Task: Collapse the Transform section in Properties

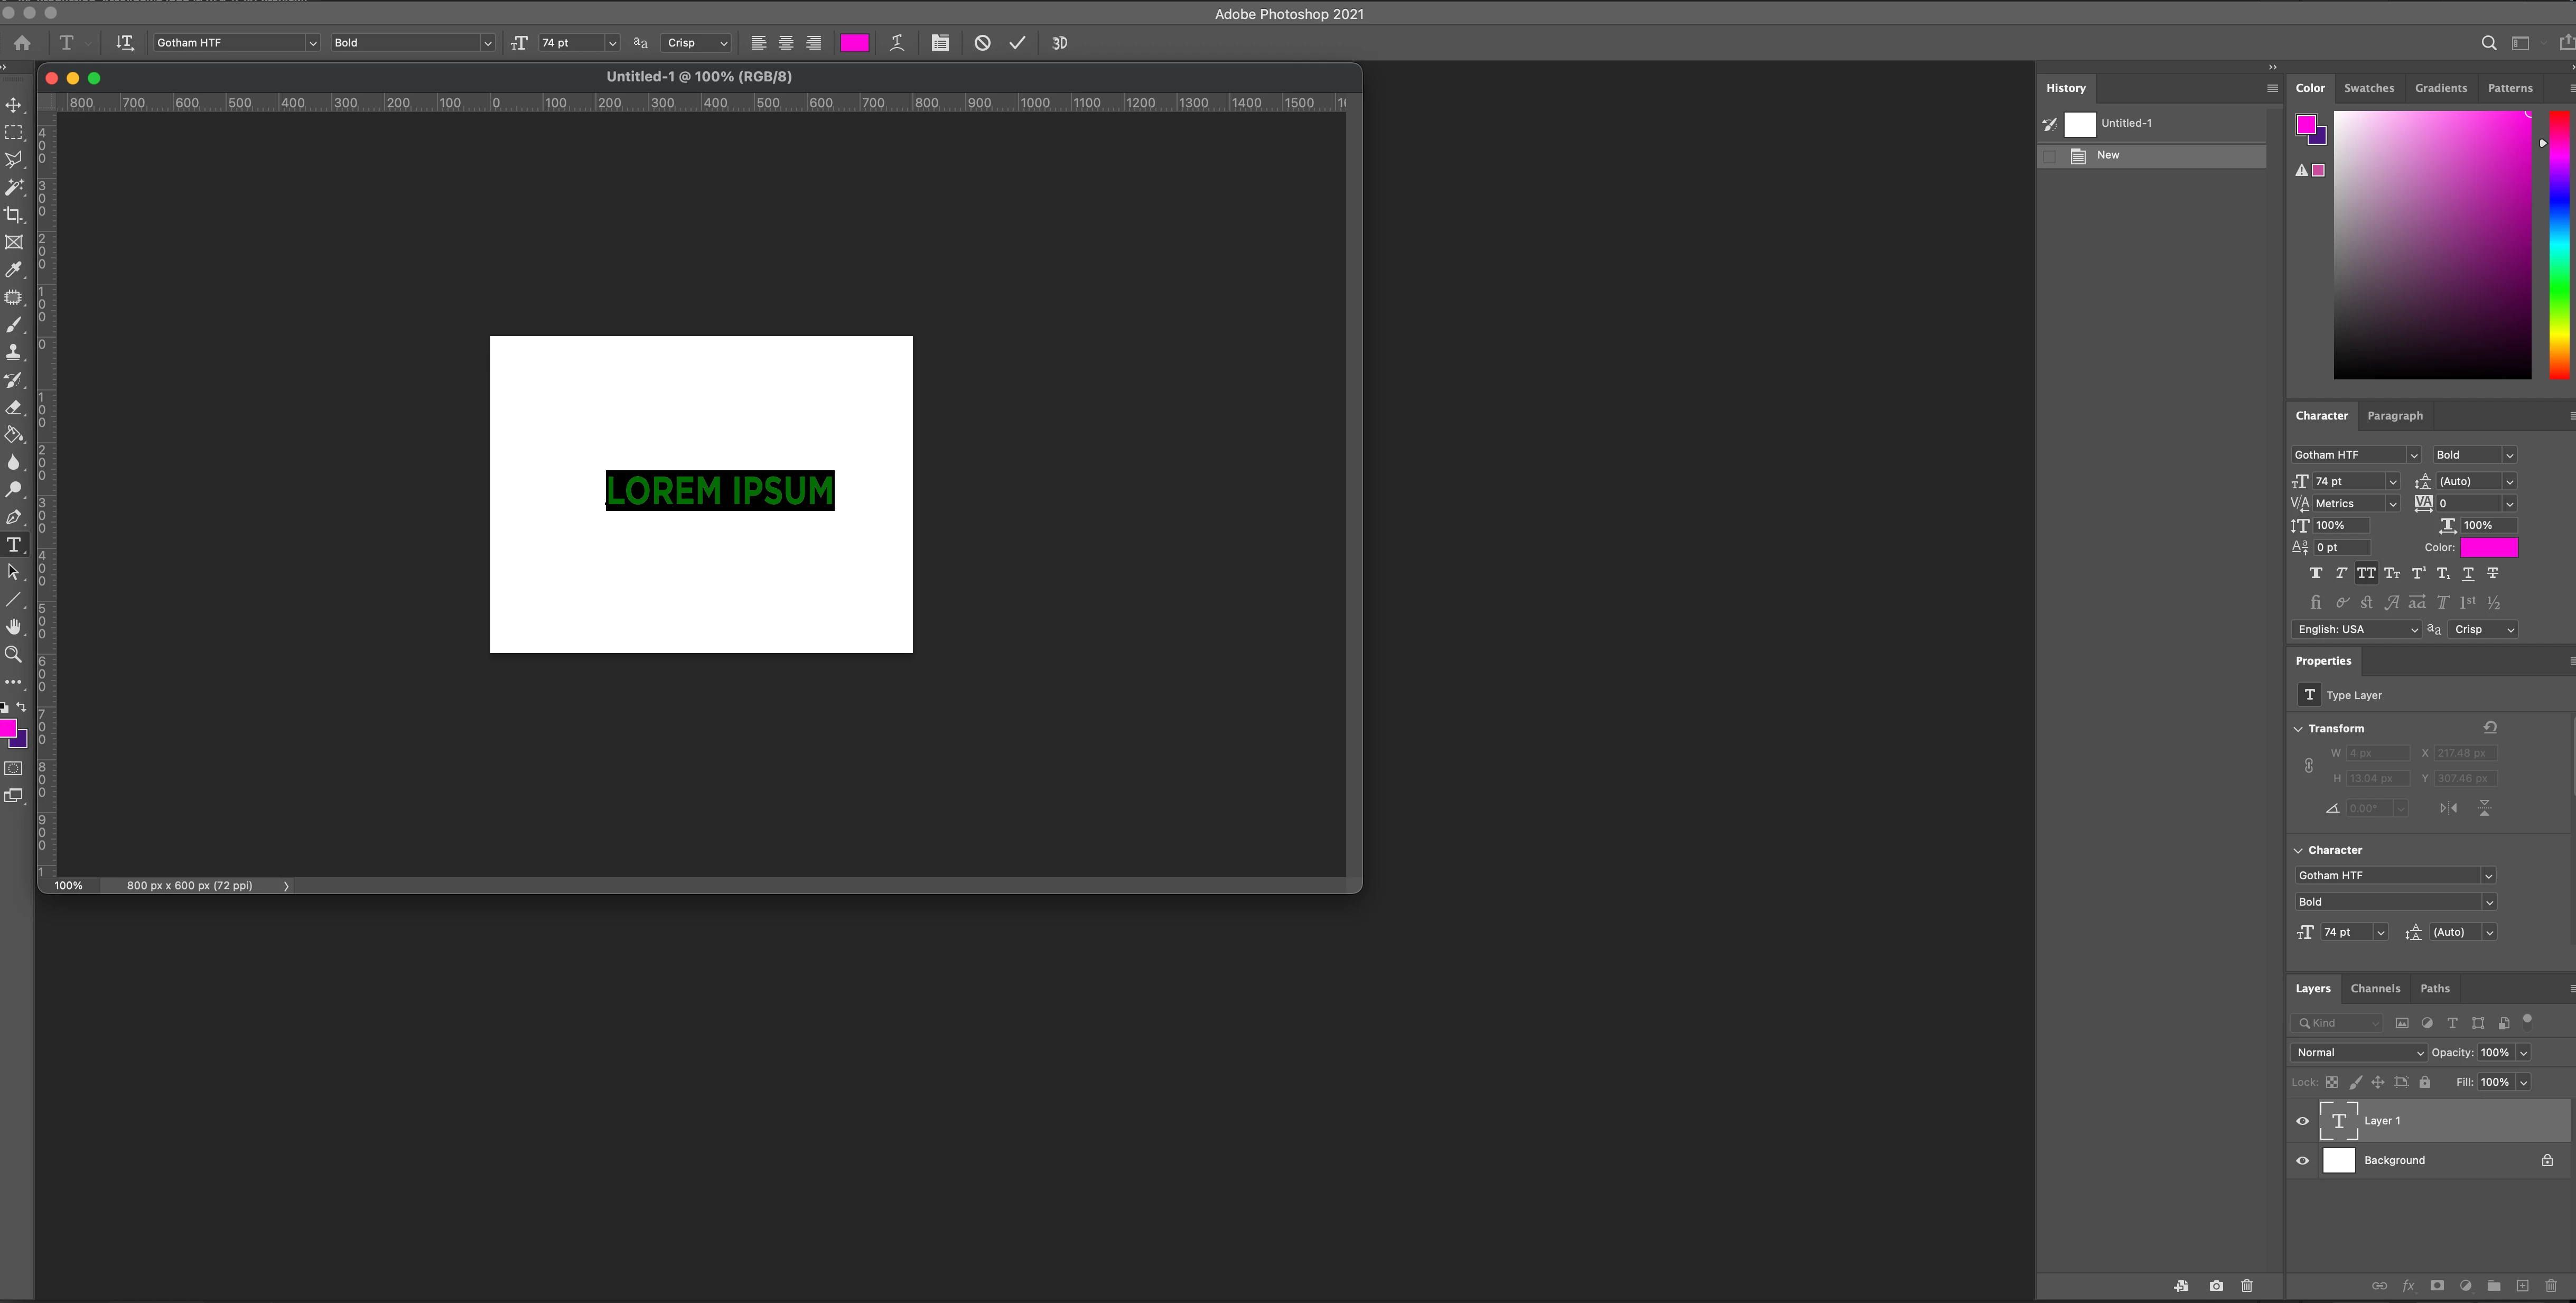Action: coord(2298,729)
